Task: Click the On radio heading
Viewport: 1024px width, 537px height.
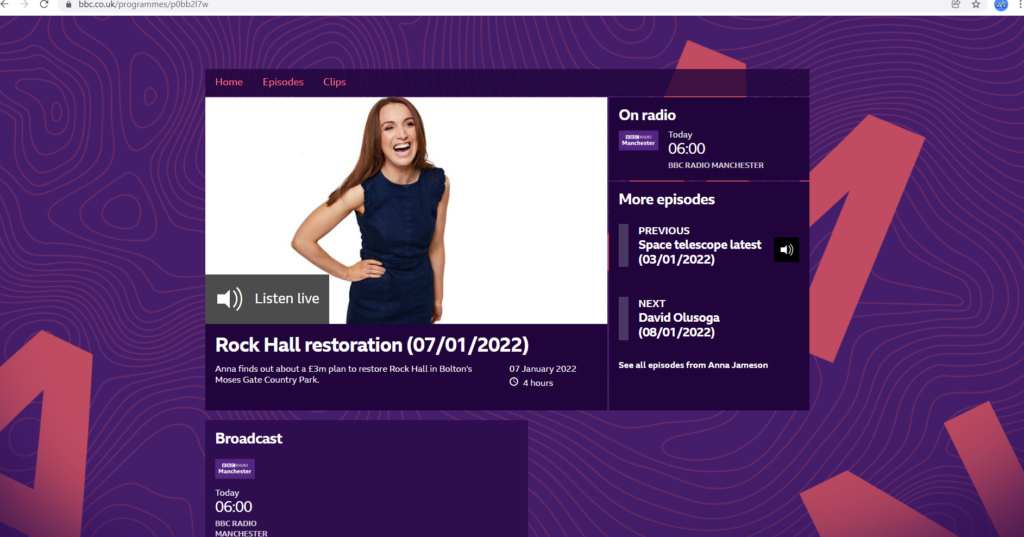Action: [647, 115]
